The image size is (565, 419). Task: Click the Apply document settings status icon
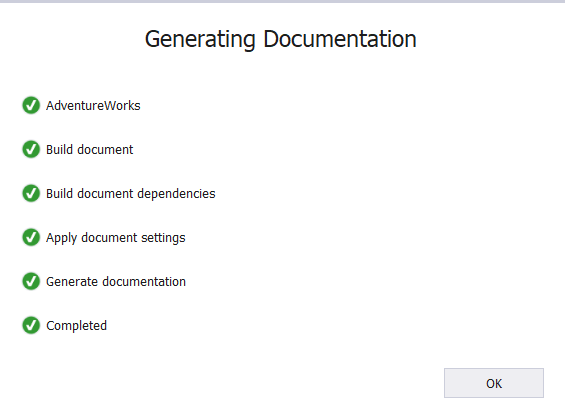pos(31,237)
